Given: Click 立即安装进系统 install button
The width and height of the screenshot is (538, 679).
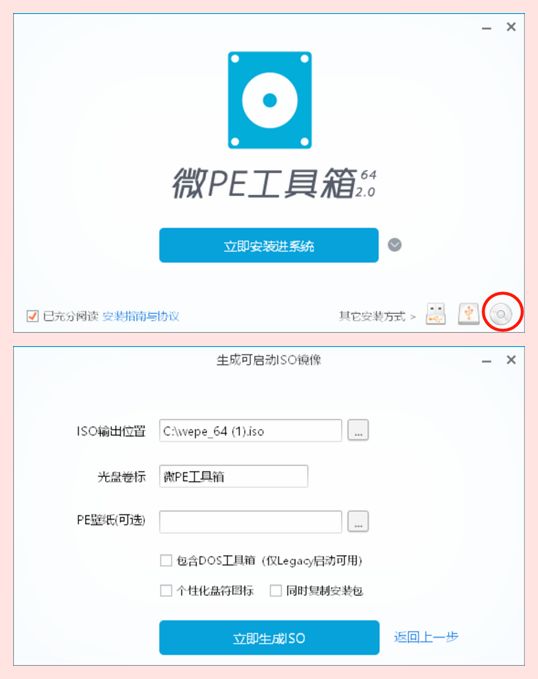Looking at the screenshot, I should pos(269,245).
